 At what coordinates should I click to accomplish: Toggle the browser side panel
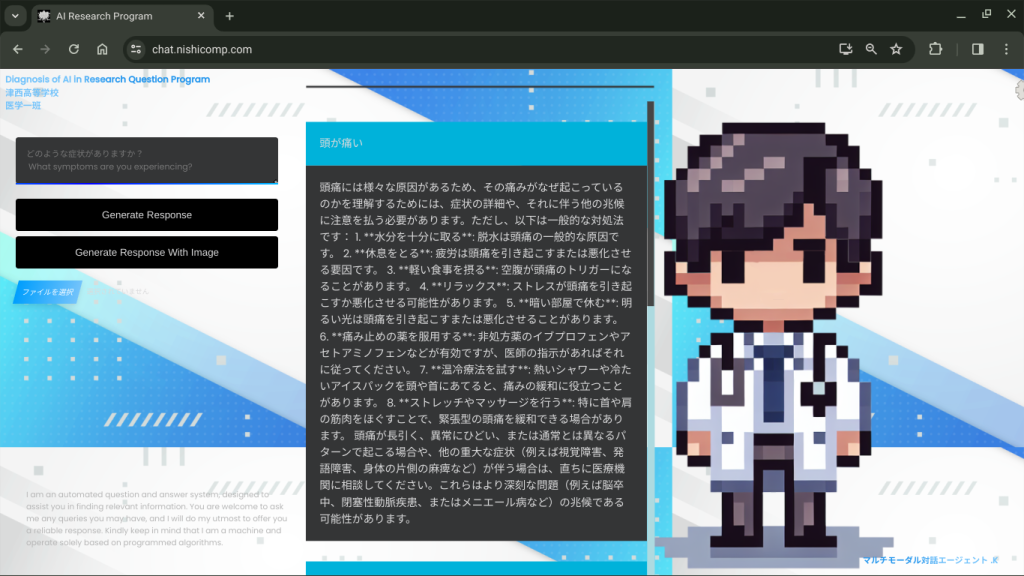[977, 49]
